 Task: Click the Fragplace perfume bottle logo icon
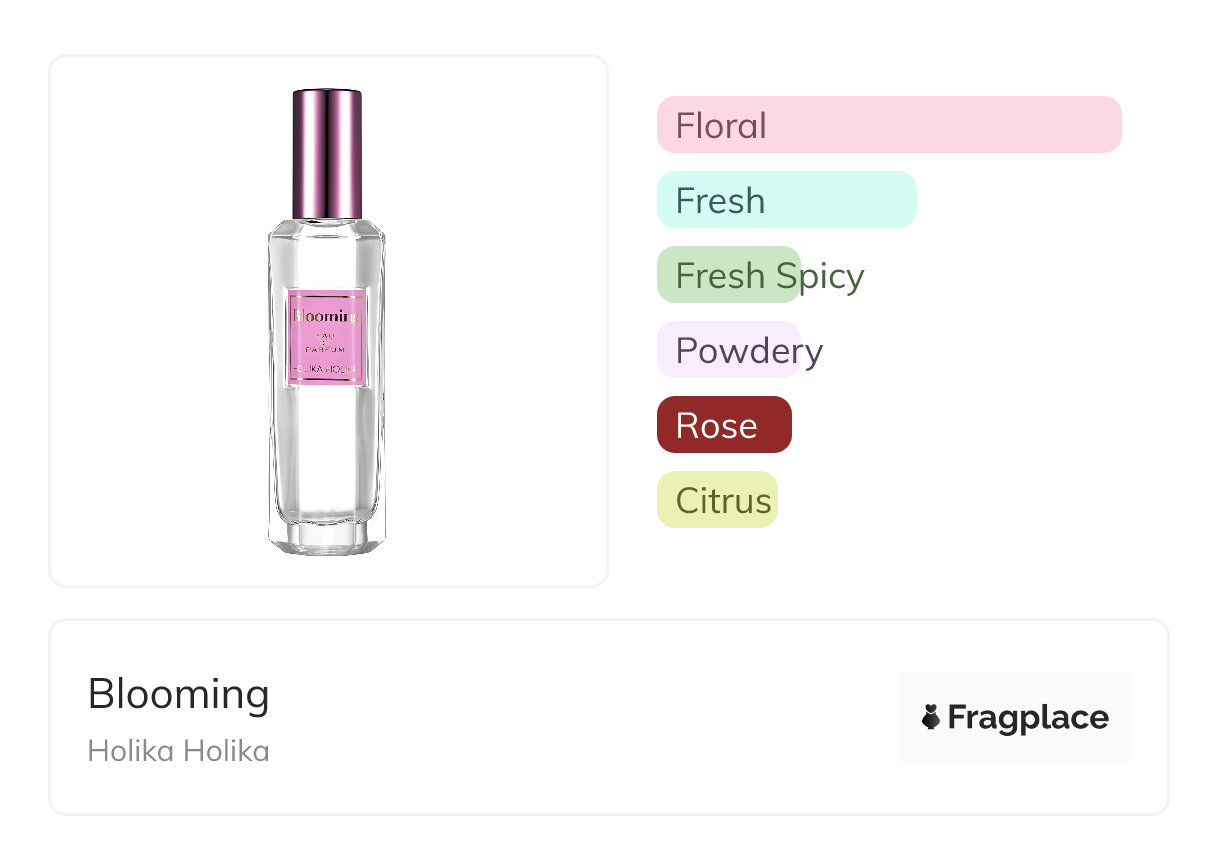pos(931,717)
